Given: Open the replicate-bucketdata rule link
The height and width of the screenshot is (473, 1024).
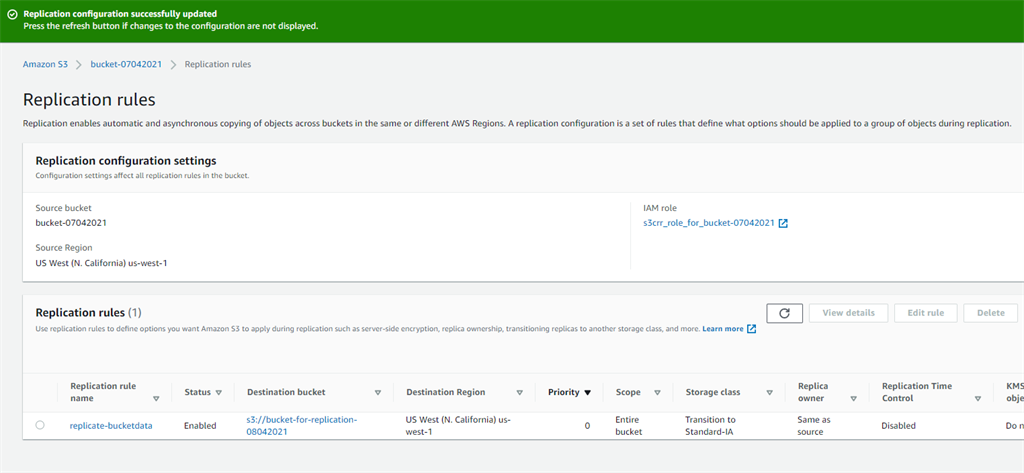Looking at the screenshot, I should 111,425.
